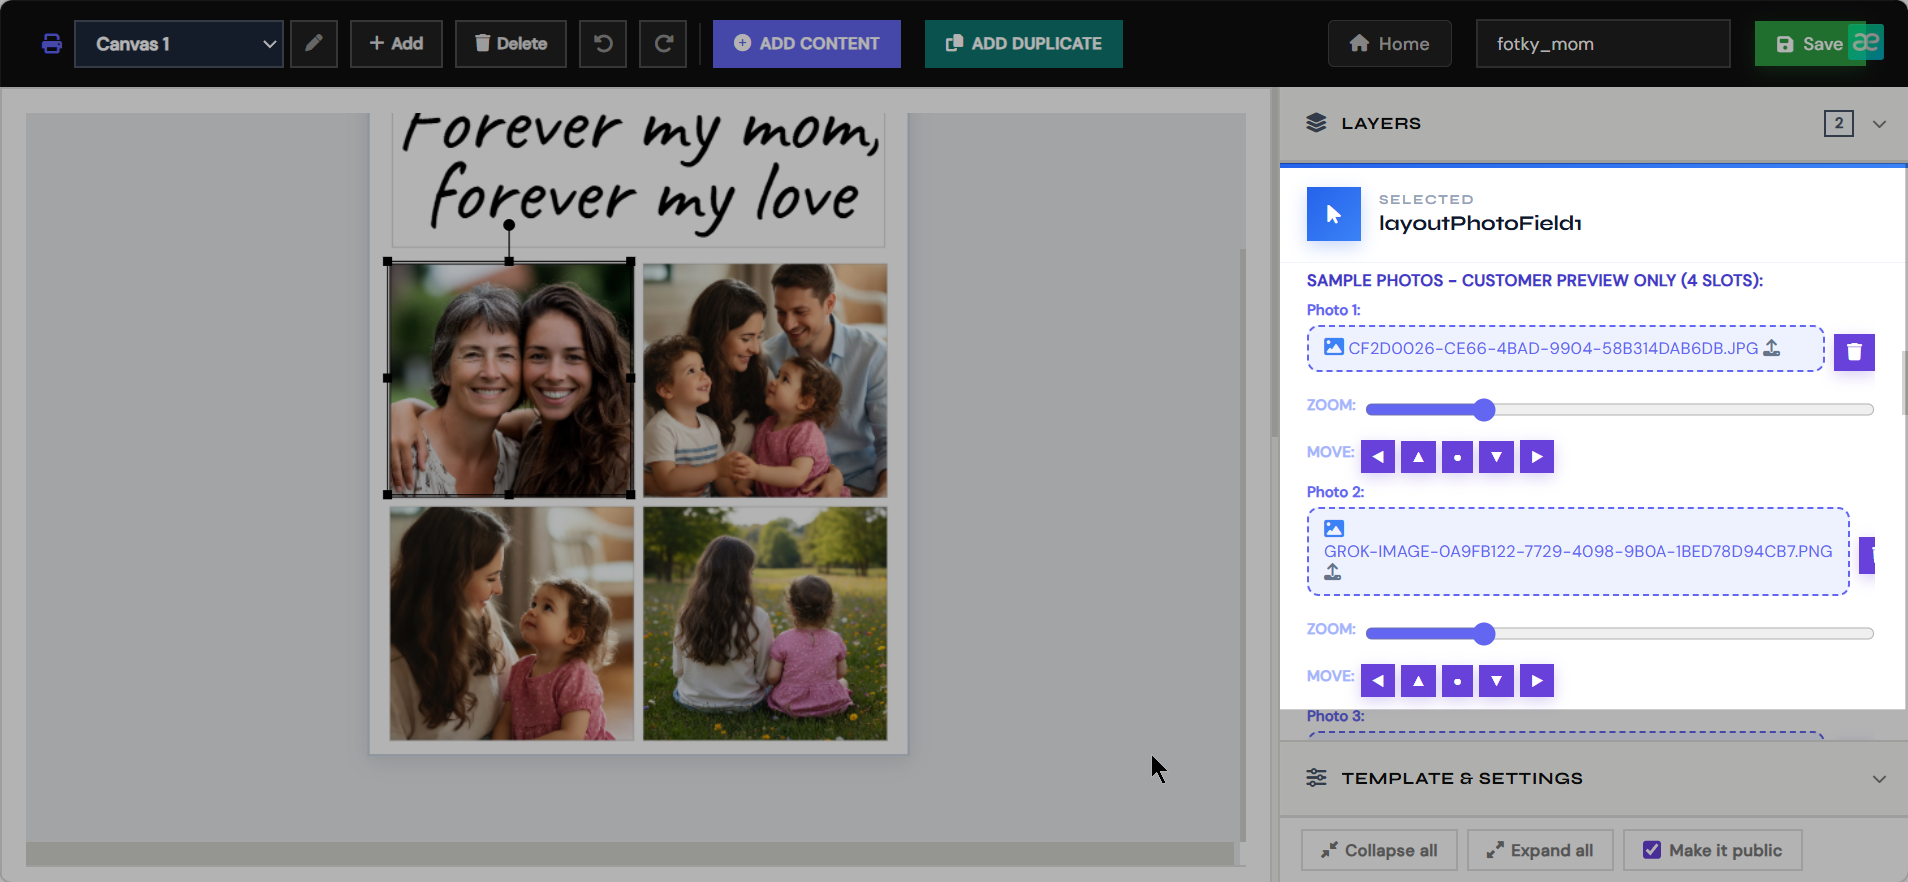Click the rotation handle above selected photo
This screenshot has width=1908, height=882.
coord(509,225)
